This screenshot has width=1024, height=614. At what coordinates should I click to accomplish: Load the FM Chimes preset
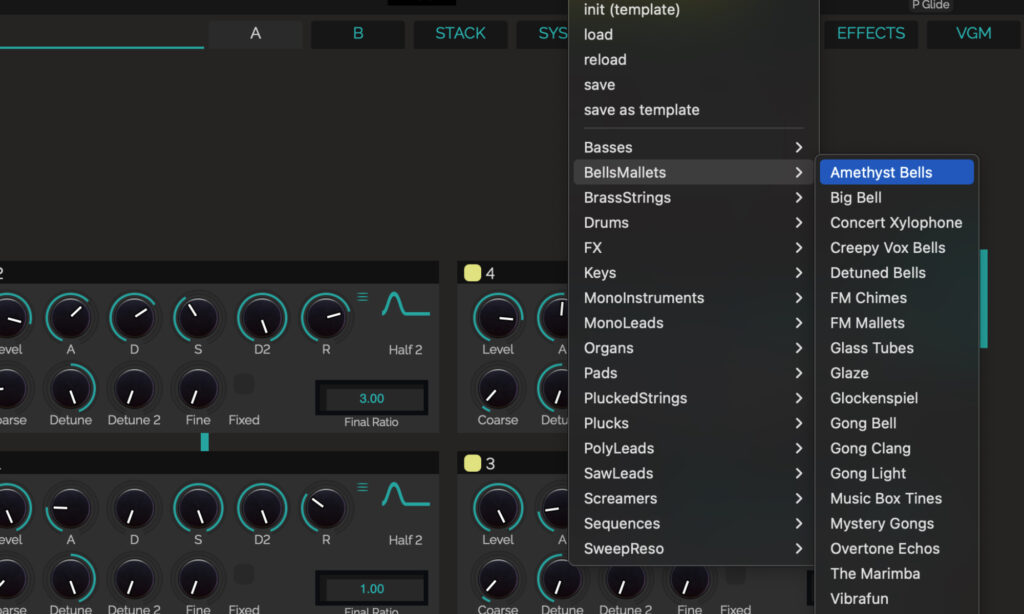point(897,298)
